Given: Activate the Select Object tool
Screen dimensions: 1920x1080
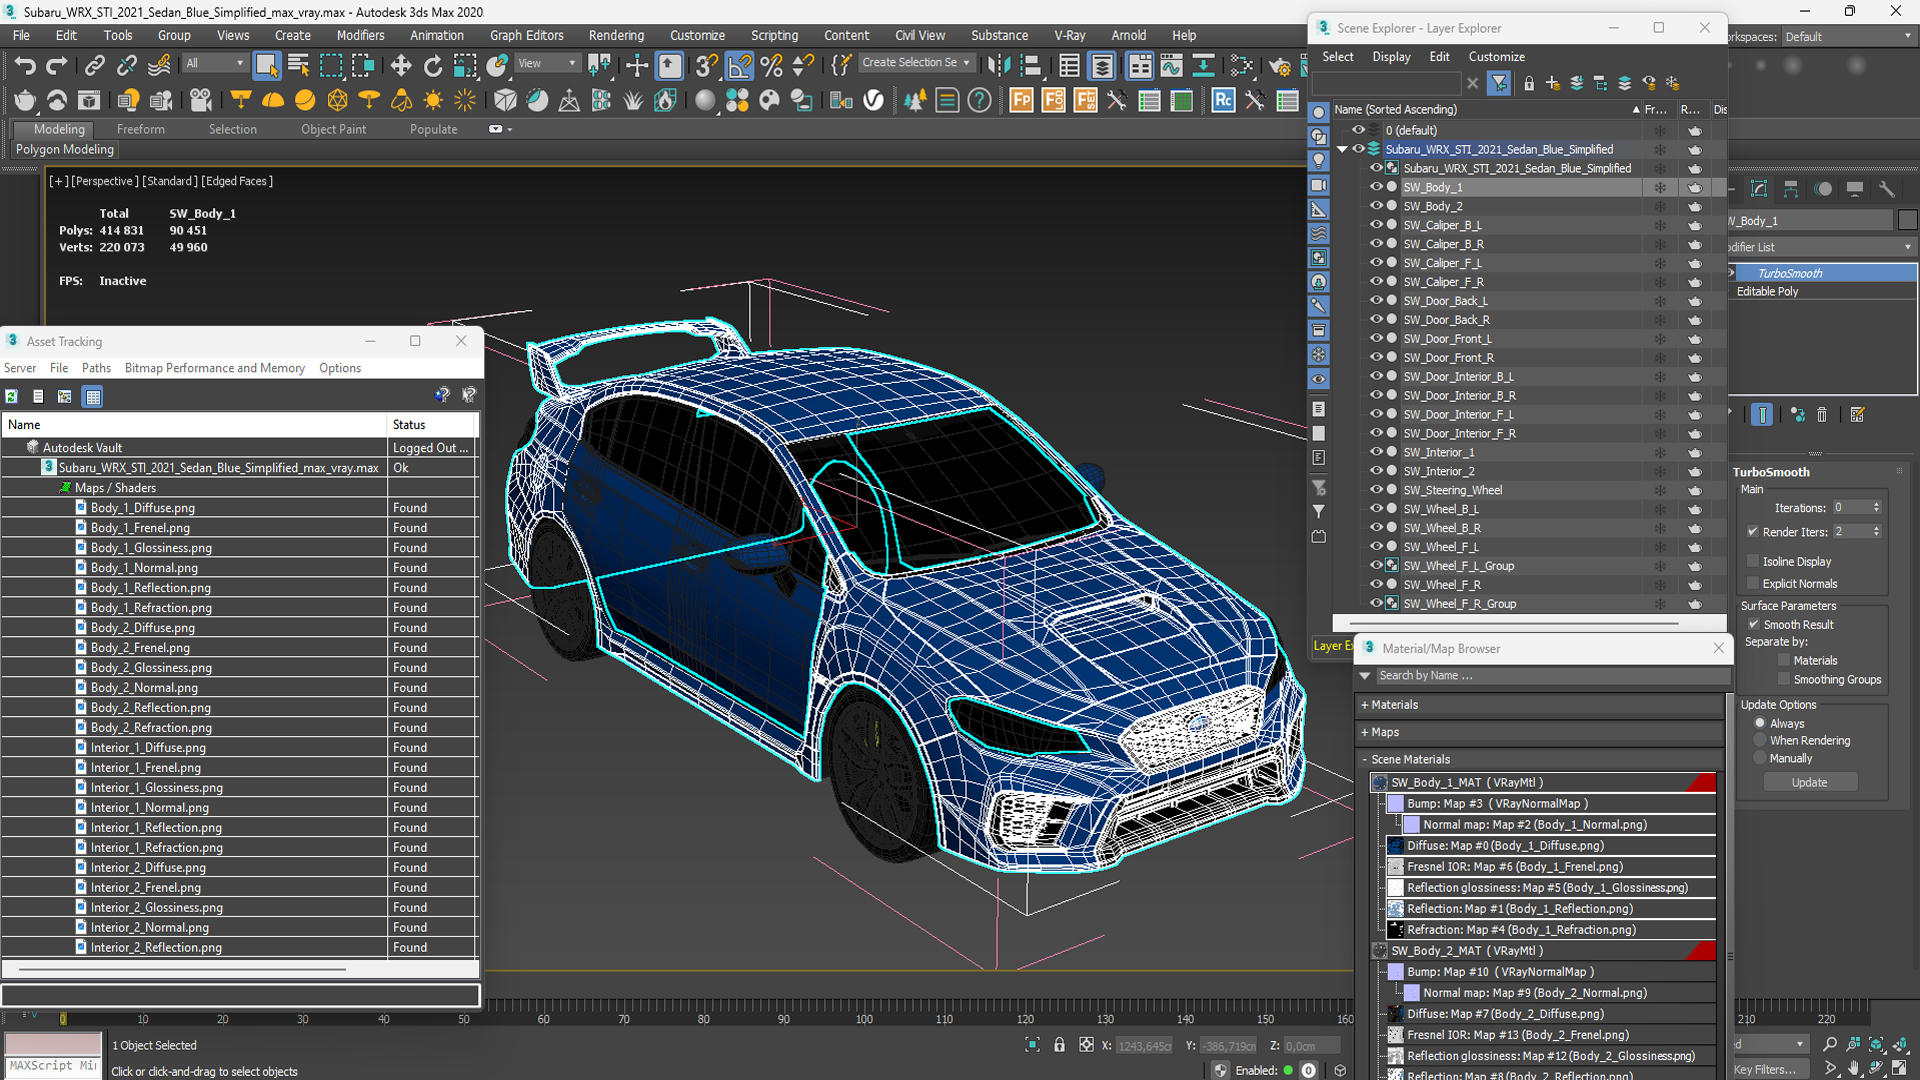Looking at the screenshot, I should click(x=266, y=66).
